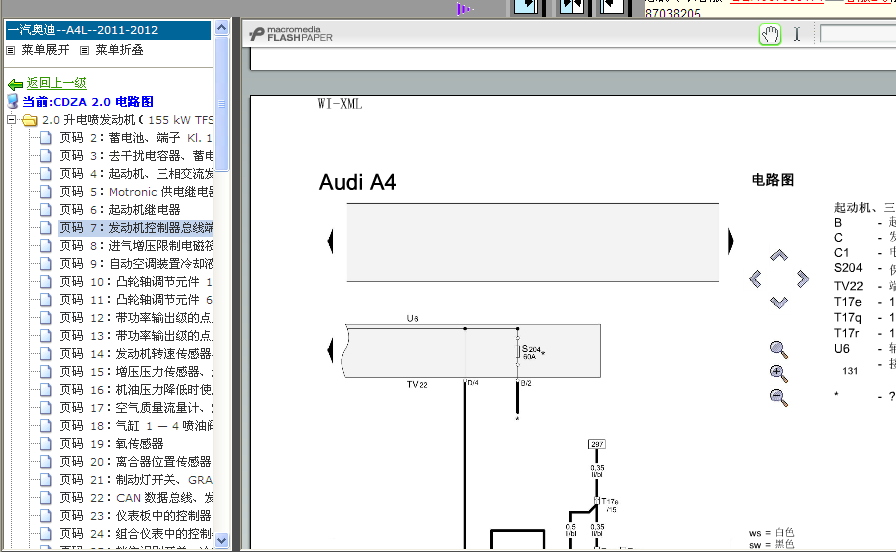This screenshot has width=896, height=552.
Task: Open 页码 13 带功率输出级的点 page
Action: pos(136,335)
